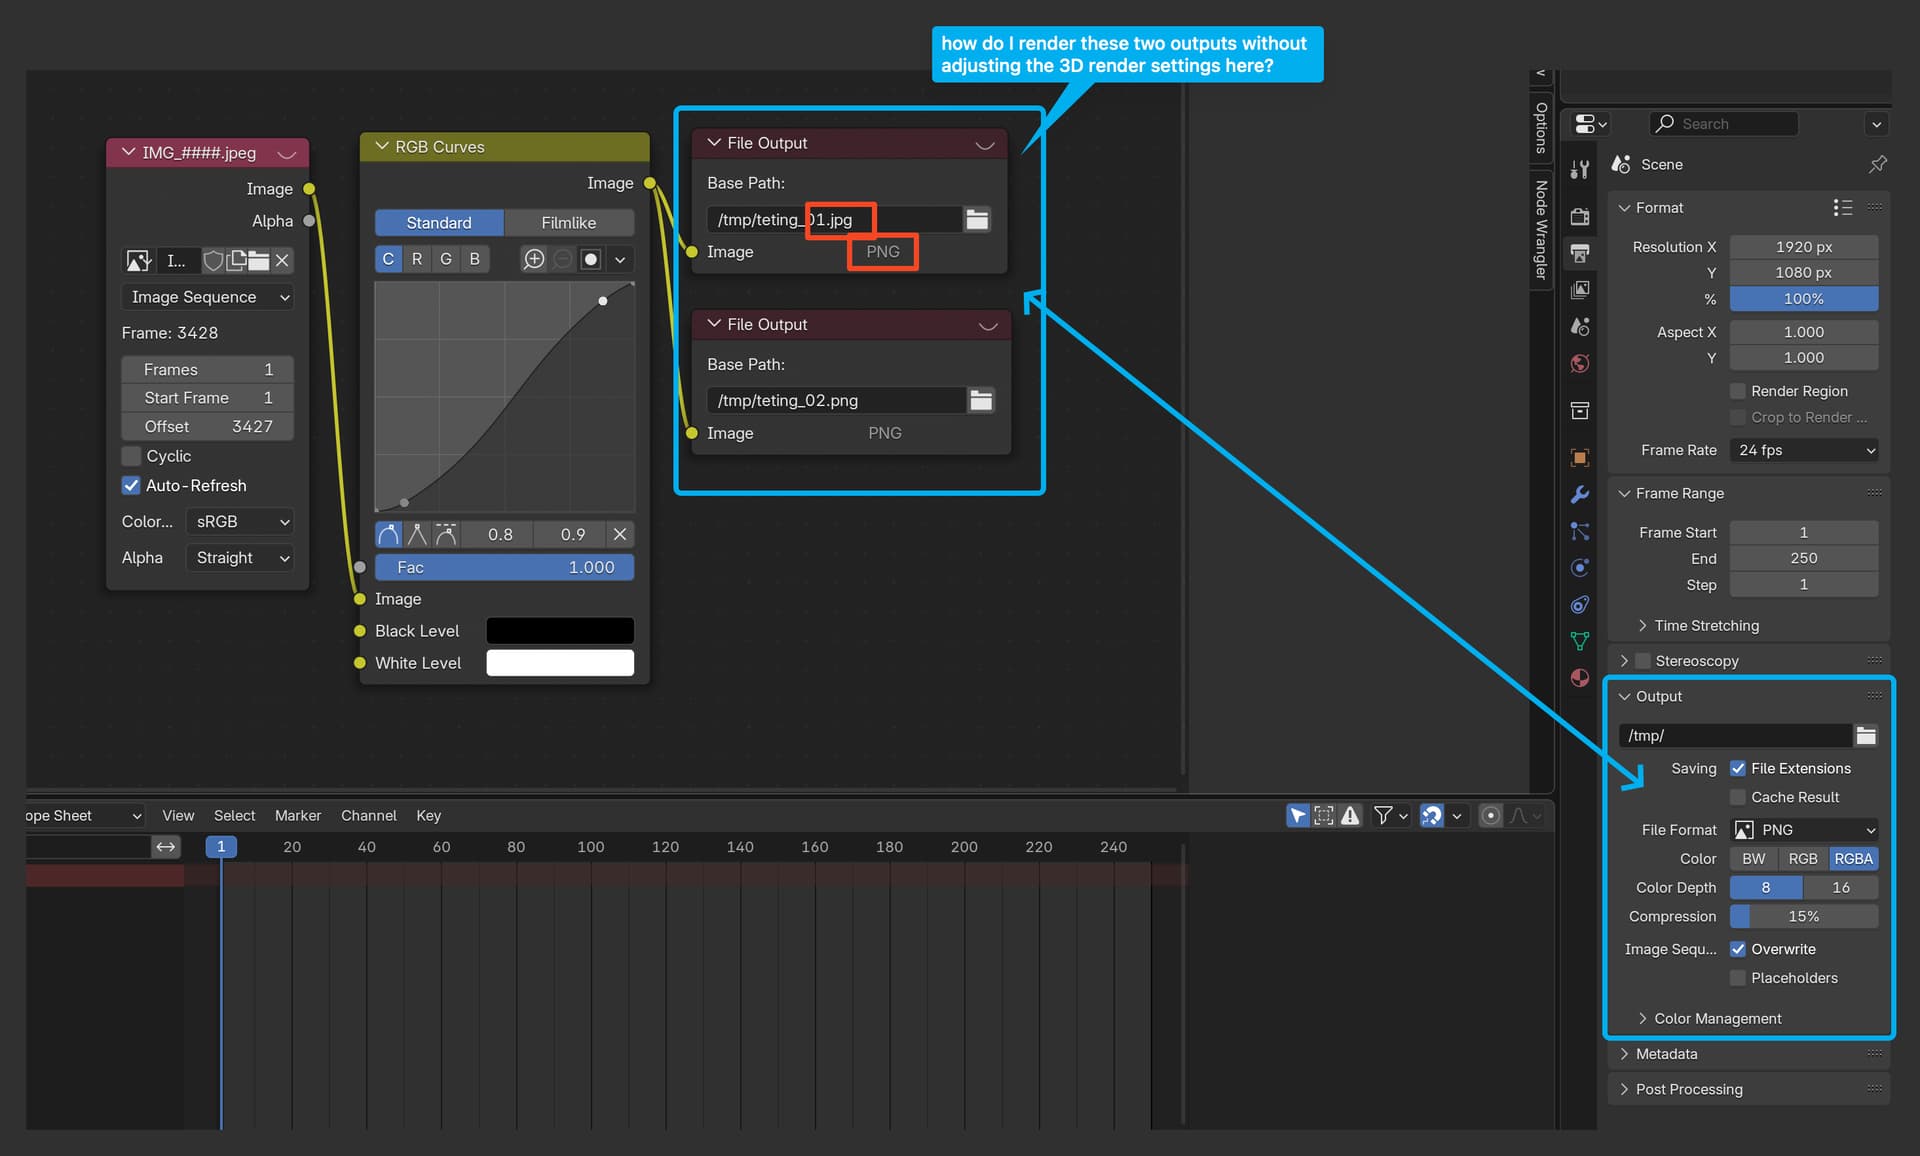
Task: Open the View Layer properties tab
Action: click(x=1580, y=290)
